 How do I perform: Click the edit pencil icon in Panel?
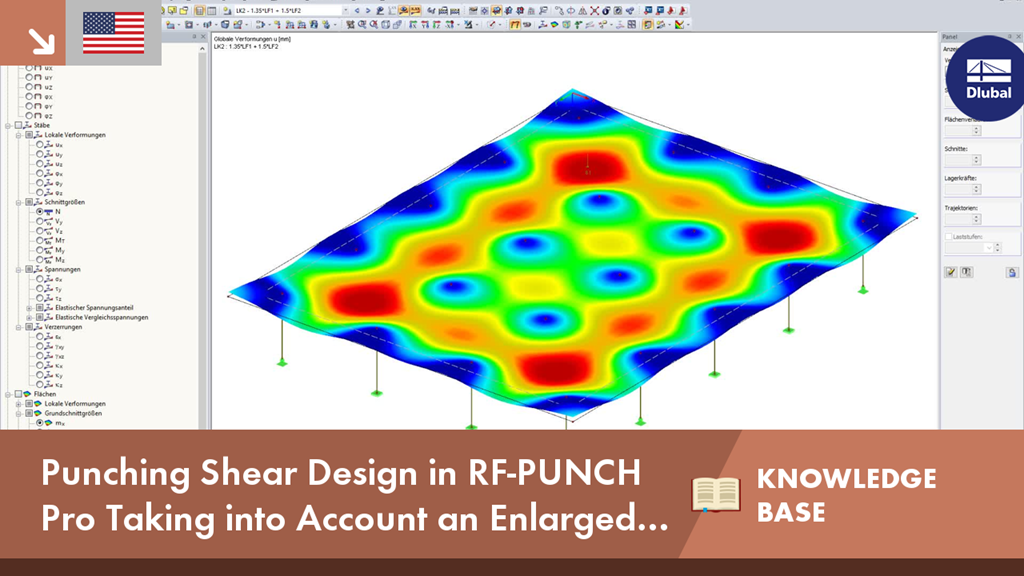coord(951,272)
